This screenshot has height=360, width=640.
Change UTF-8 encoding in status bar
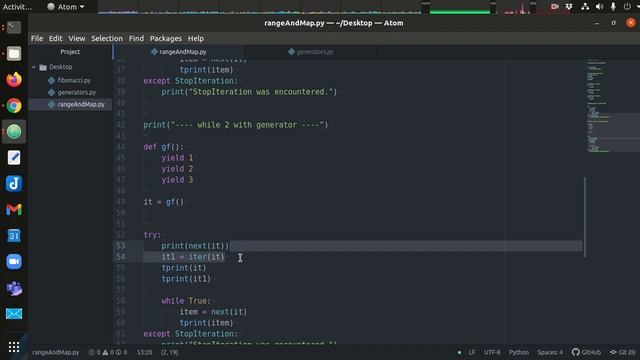tap(492, 352)
